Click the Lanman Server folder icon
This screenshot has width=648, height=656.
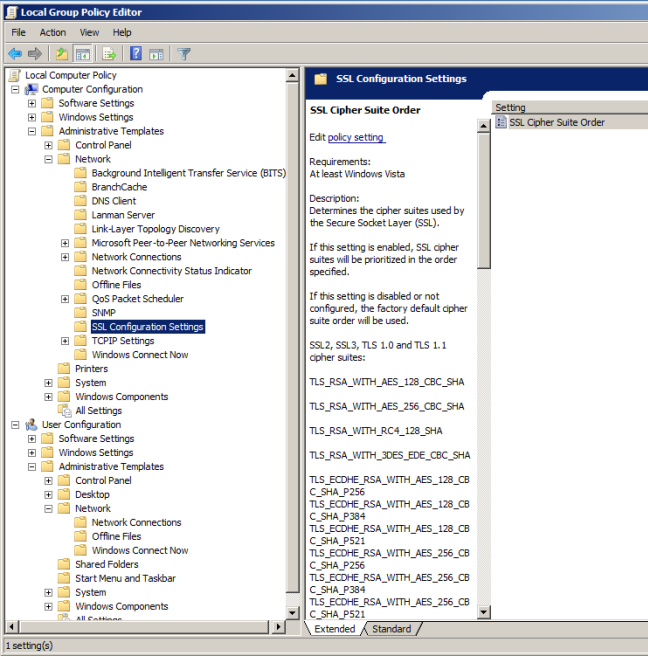point(80,215)
